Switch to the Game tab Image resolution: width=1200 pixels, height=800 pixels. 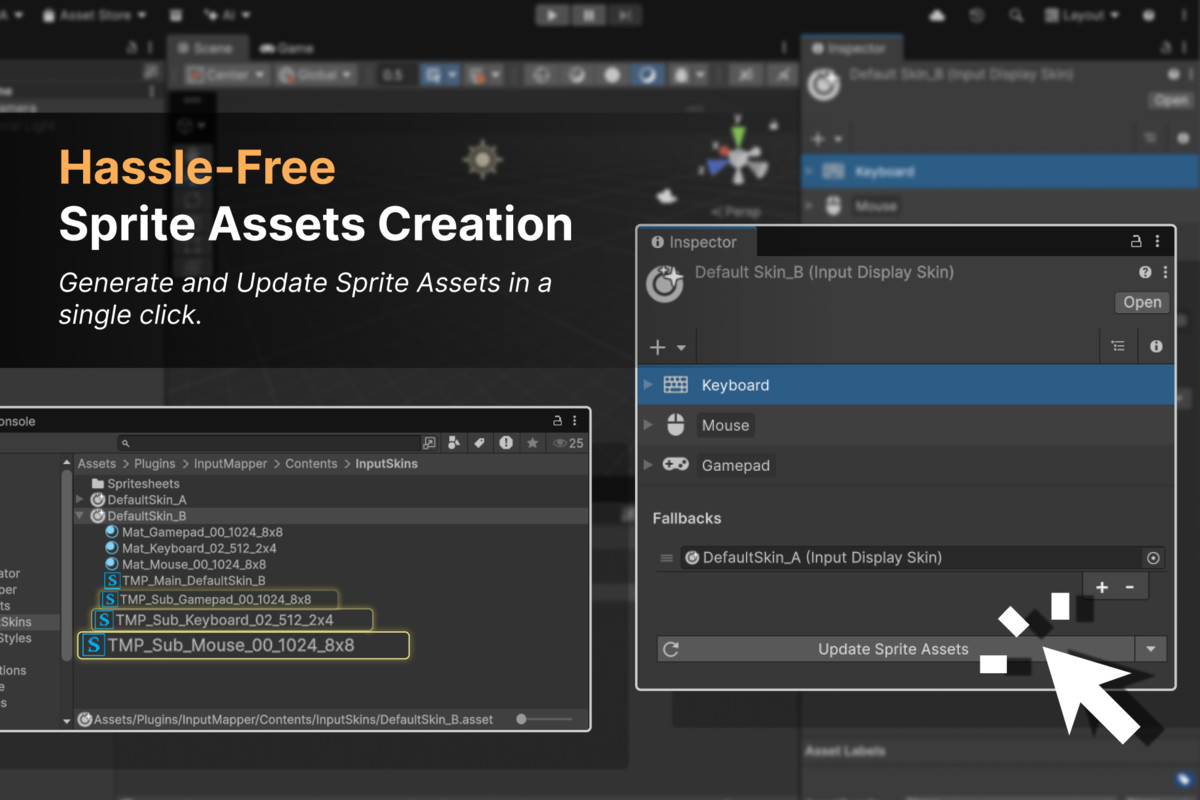point(287,48)
